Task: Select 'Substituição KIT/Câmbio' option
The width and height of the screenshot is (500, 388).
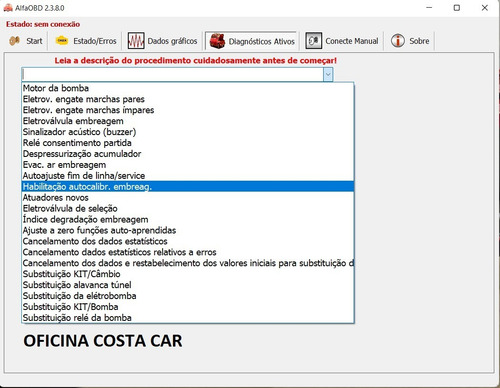Action: (x=188, y=274)
